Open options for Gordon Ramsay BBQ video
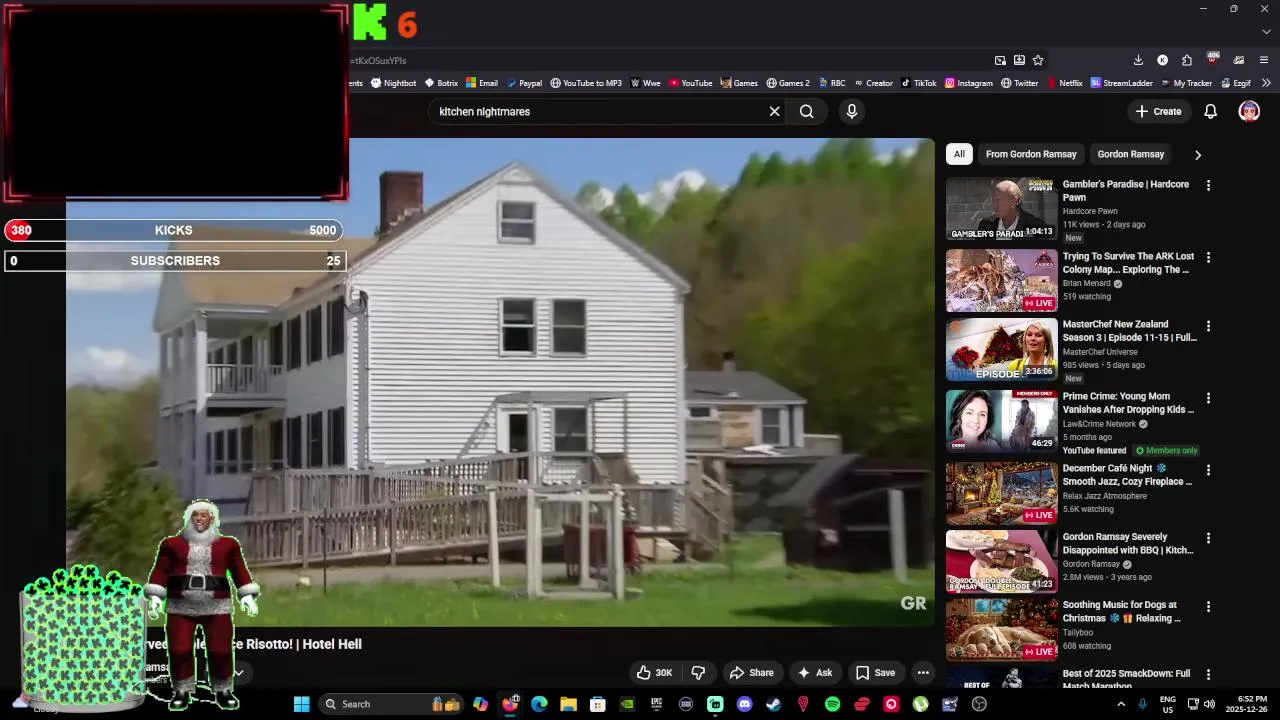This screenshot has width=1280, height=720. coord(1208,538)
